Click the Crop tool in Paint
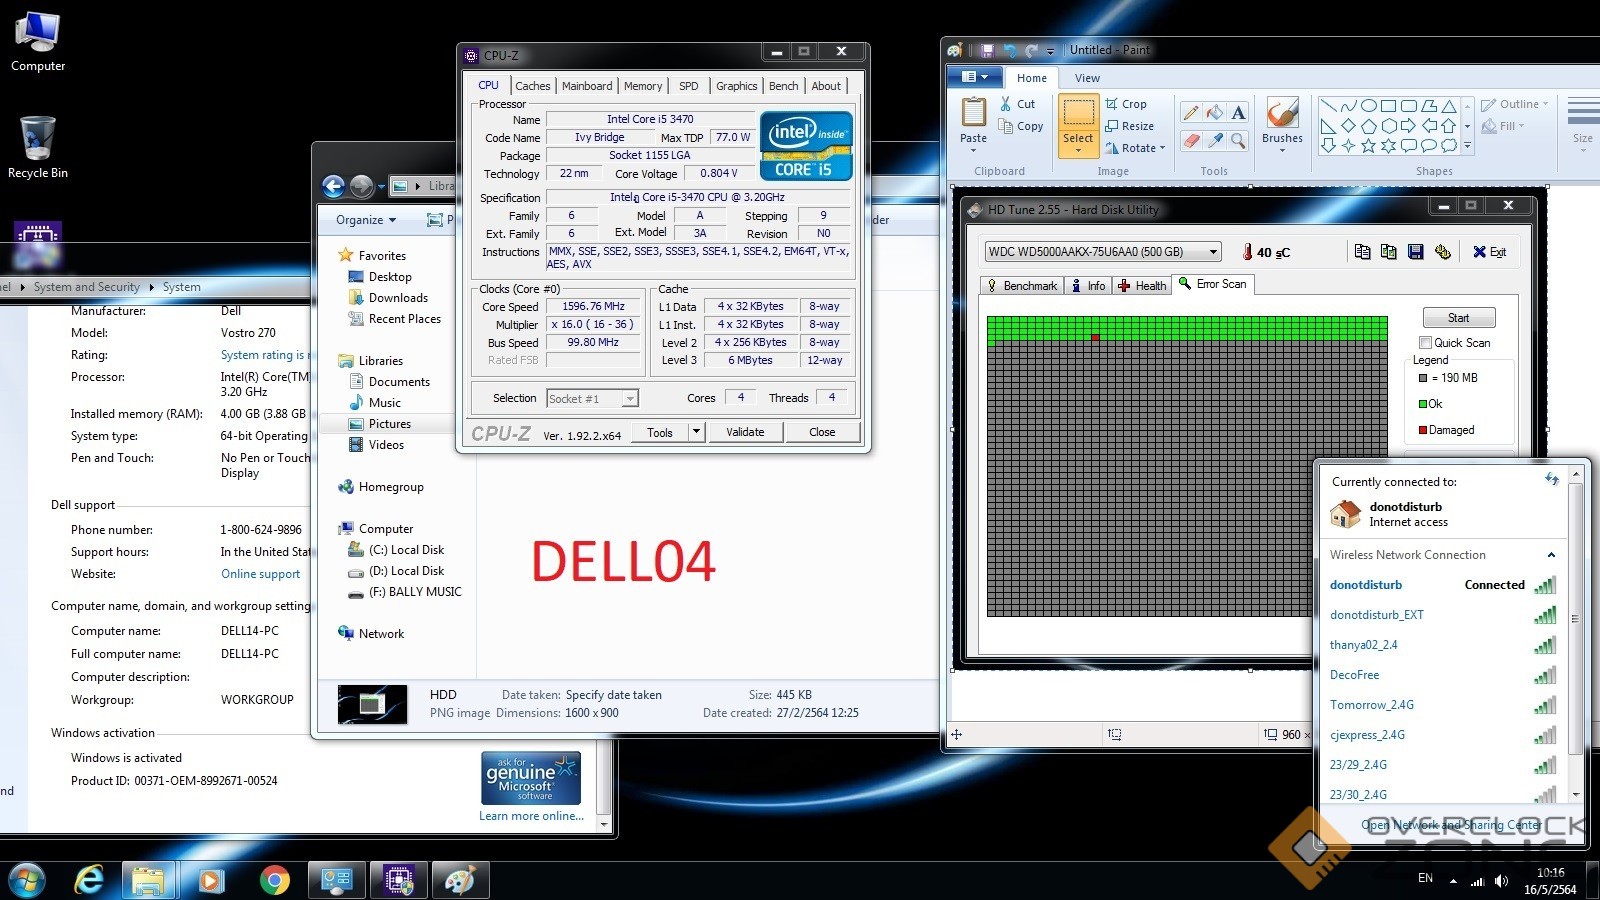Viewport: 1600px width, 900px height. coord(1126,104)
